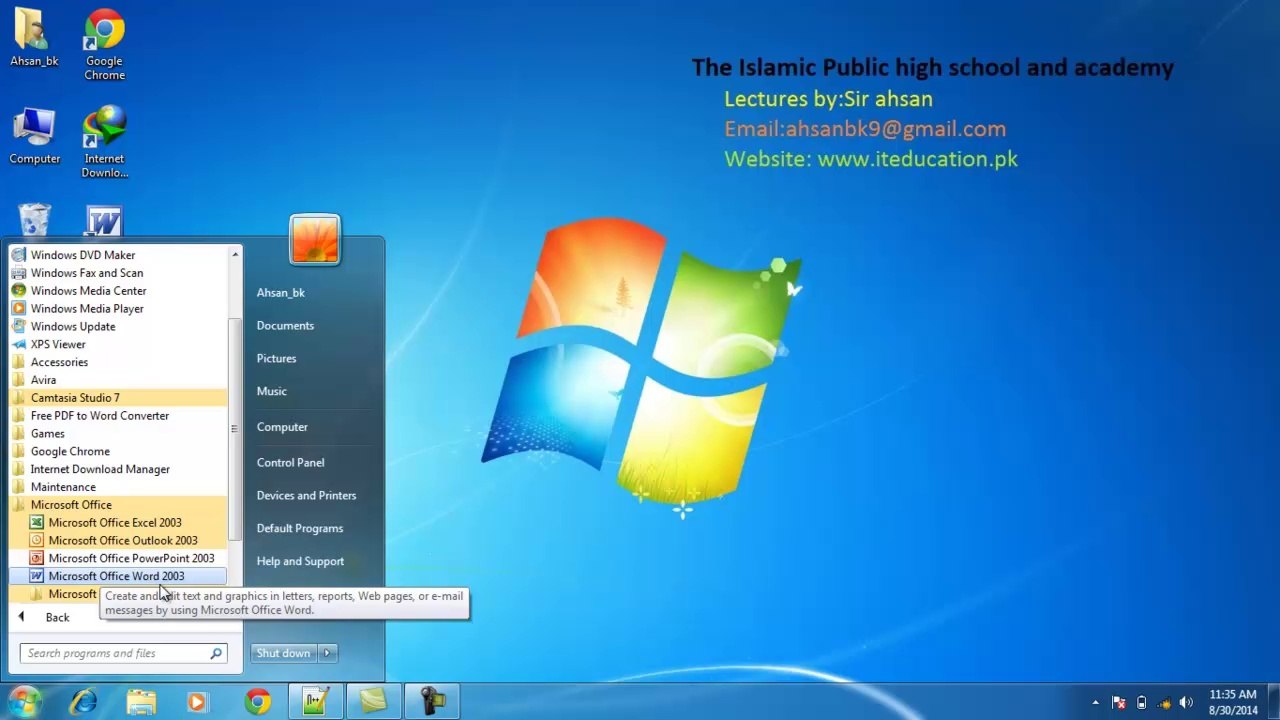This screenshot has width=1280, height=720.
Task: Click the programs list scrollbar thumb
Action: click(235, 430)
